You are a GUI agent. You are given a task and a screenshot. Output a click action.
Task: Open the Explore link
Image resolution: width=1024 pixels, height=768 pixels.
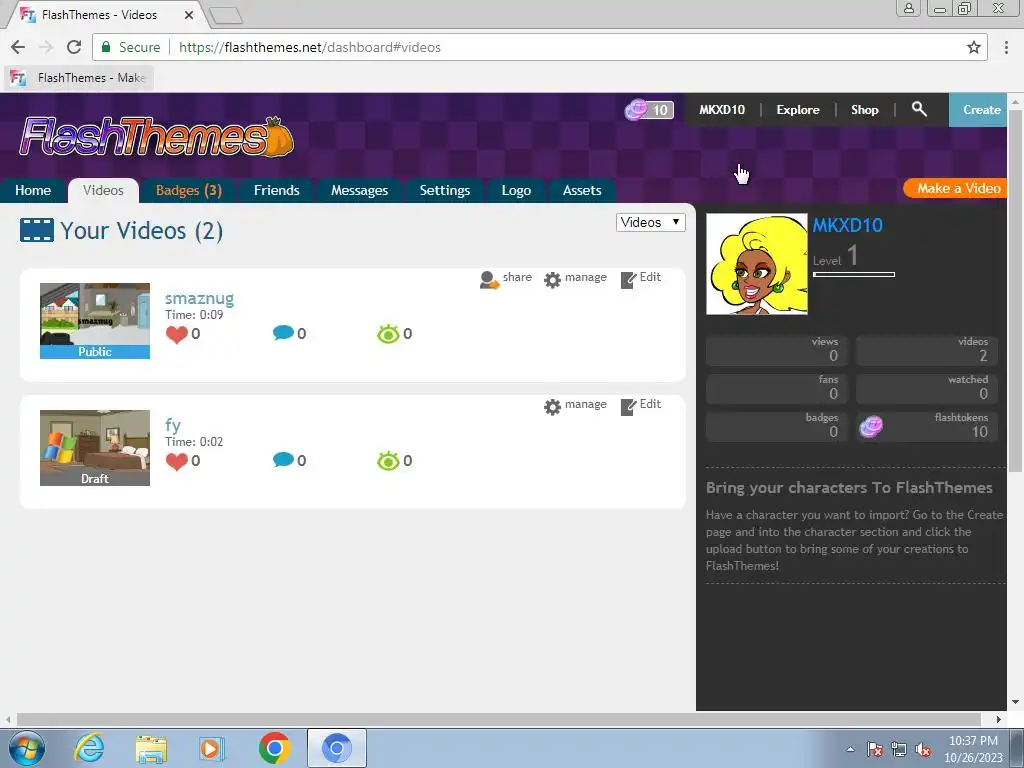[797, 110]
